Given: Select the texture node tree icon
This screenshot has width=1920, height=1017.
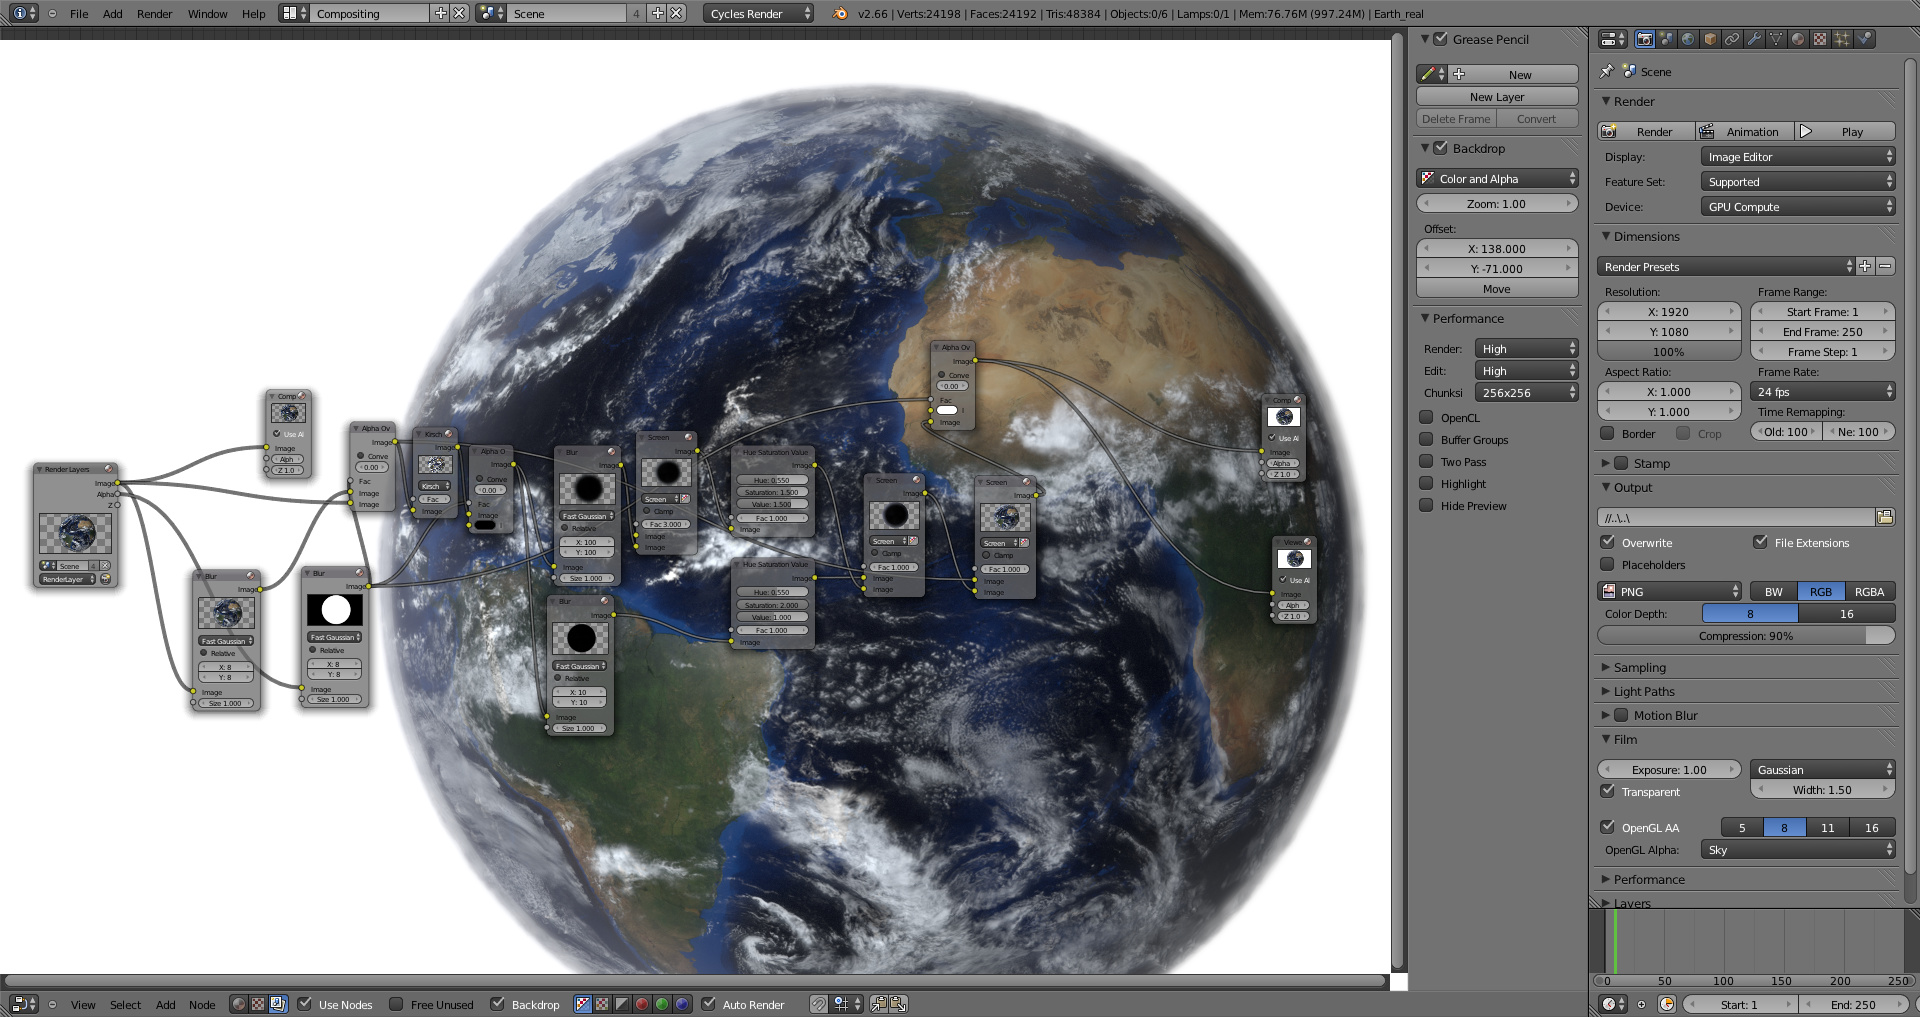Looking at the screenshot, I should point(258,1004).
